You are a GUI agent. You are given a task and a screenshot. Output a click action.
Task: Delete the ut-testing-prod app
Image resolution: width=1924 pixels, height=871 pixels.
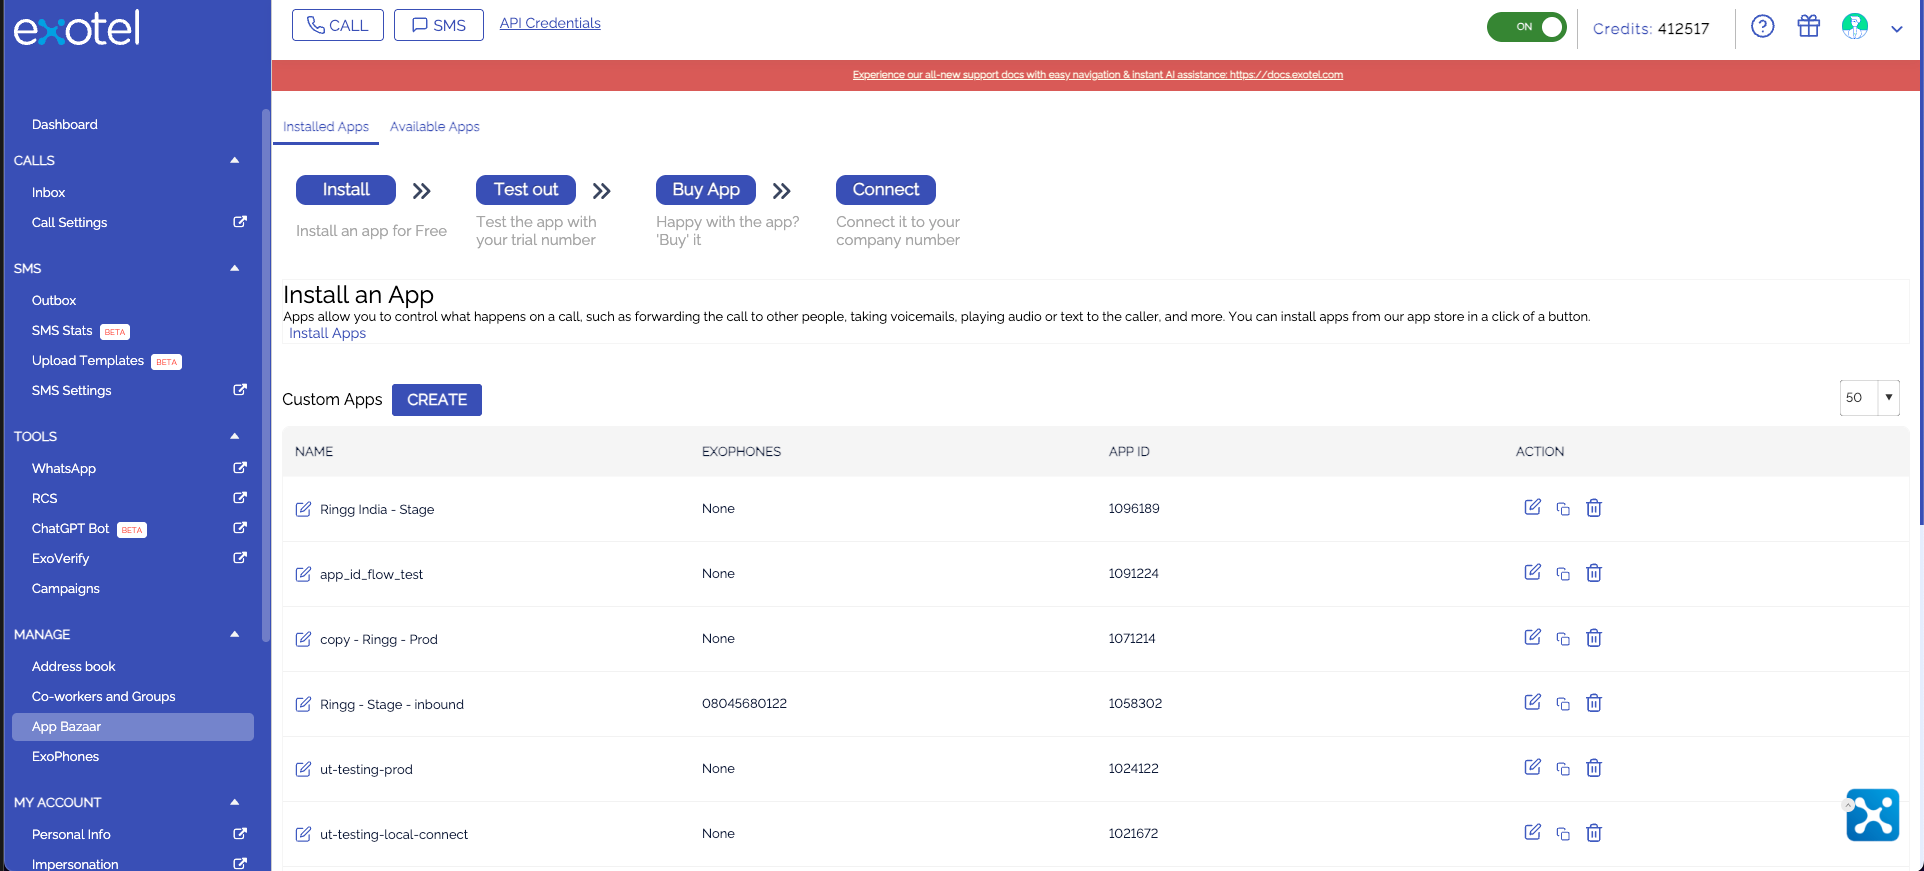tap(1594, 768)
